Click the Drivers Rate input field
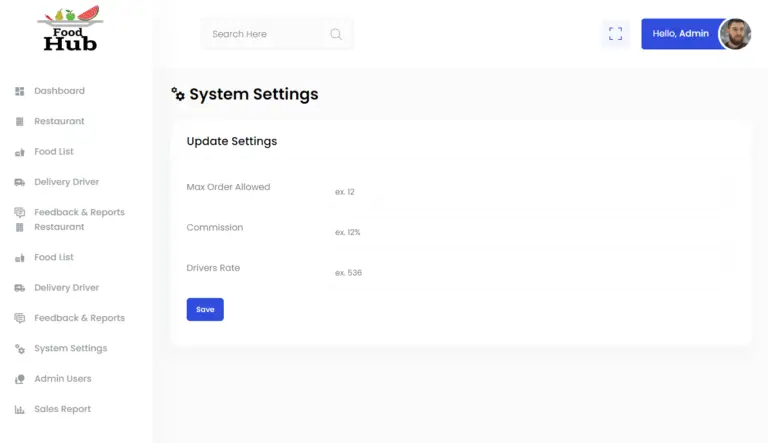 [532, 273]
